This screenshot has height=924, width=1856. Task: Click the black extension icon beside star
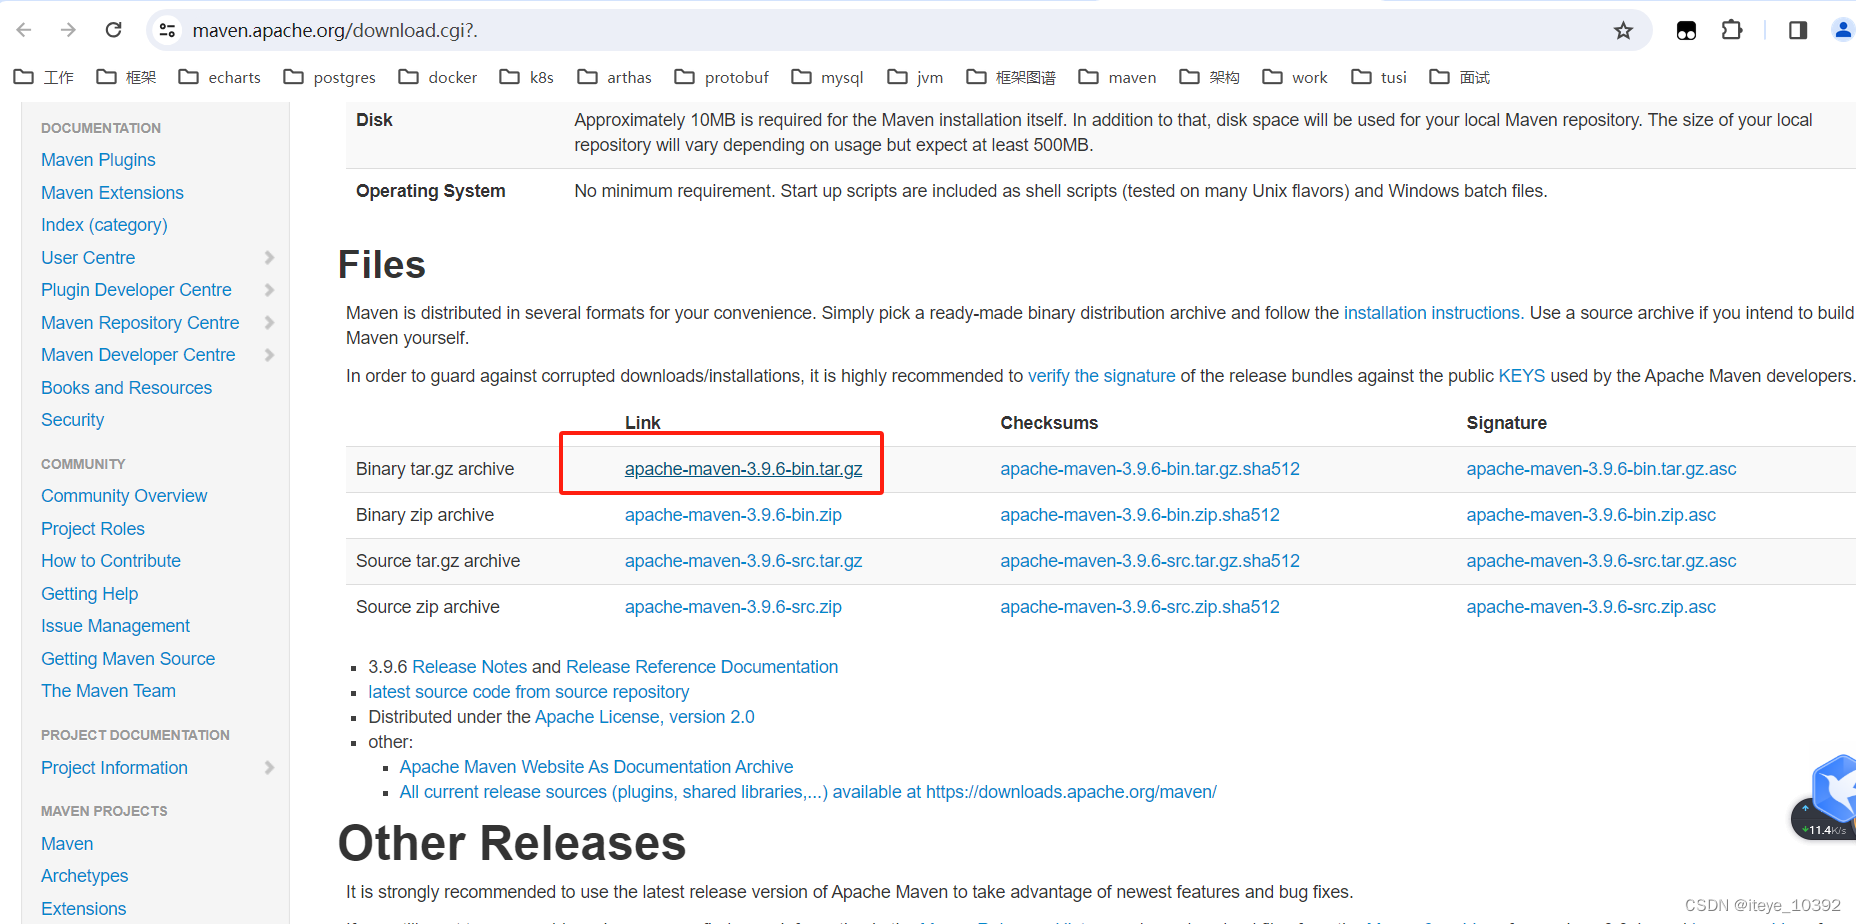[x=1686, y=30]
